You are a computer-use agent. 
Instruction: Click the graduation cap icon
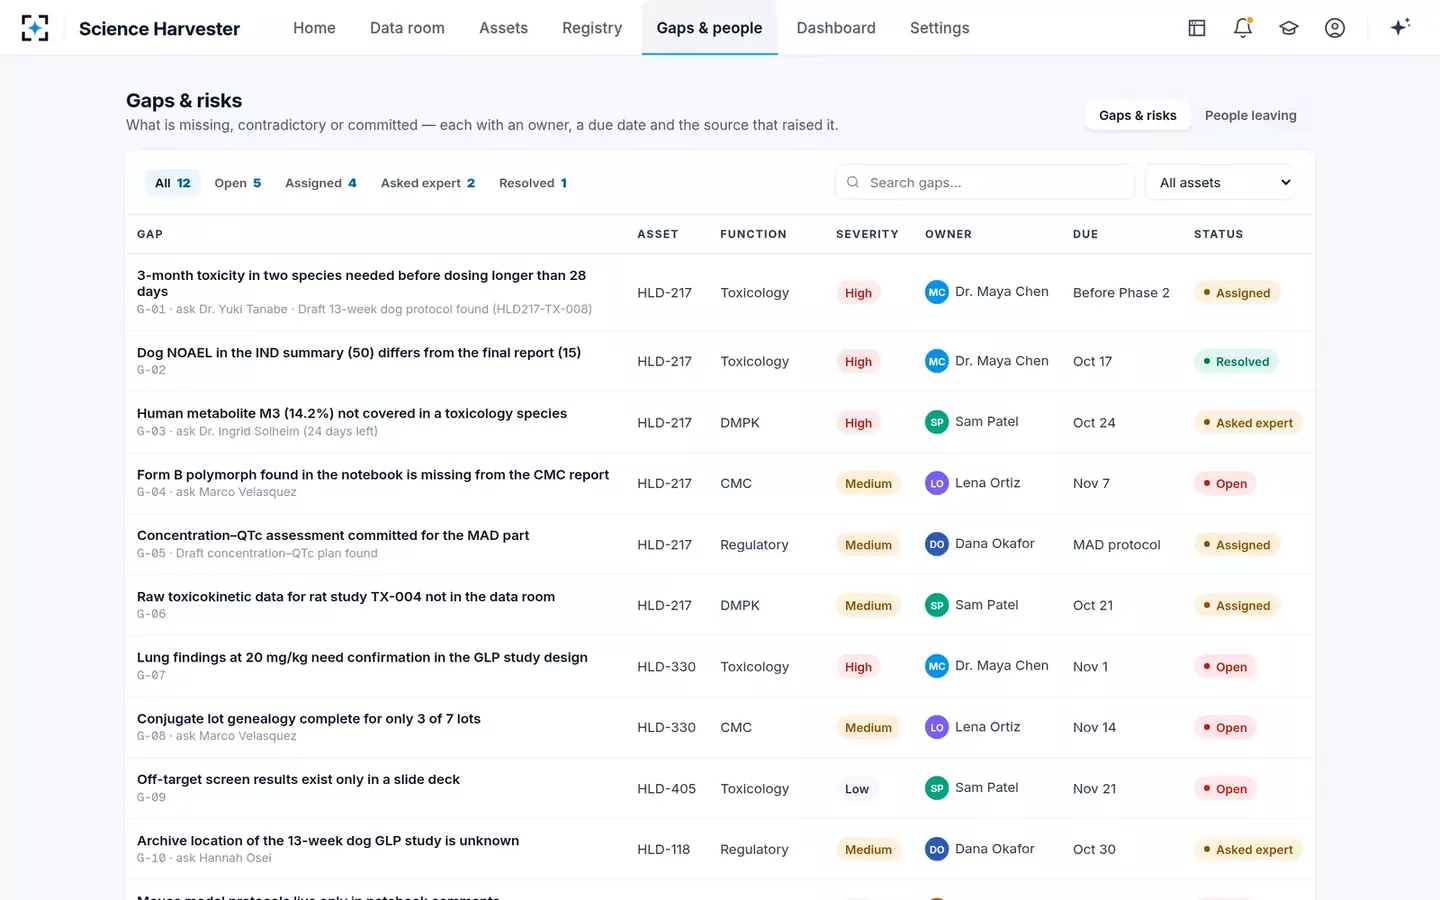click(1289, 28)
